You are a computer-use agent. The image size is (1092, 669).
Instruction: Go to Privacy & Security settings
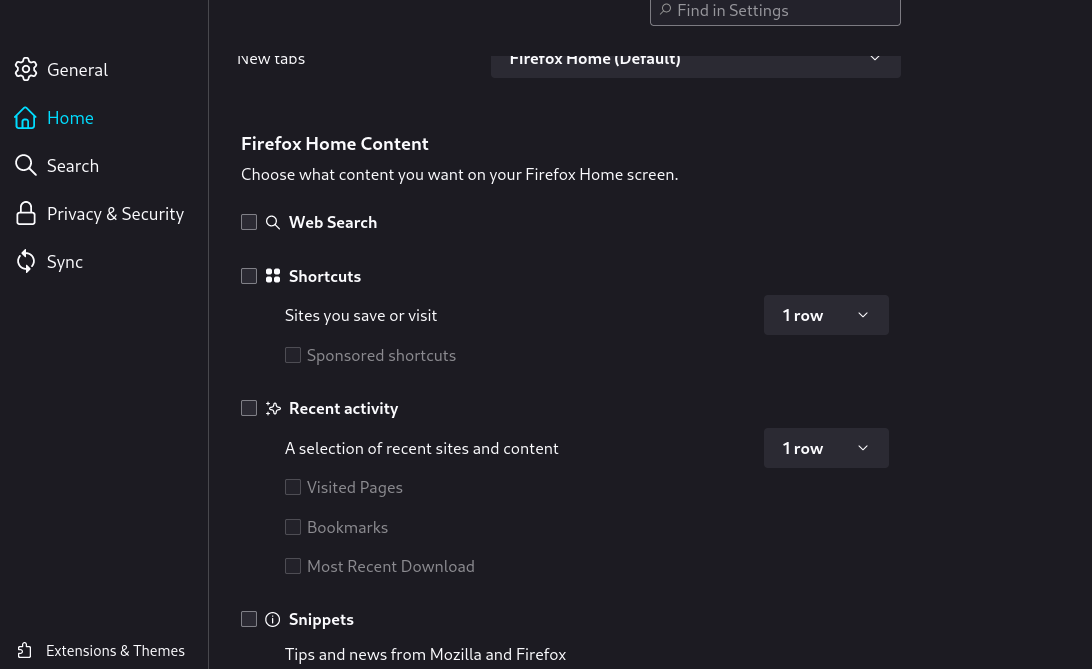click(115, 214)
